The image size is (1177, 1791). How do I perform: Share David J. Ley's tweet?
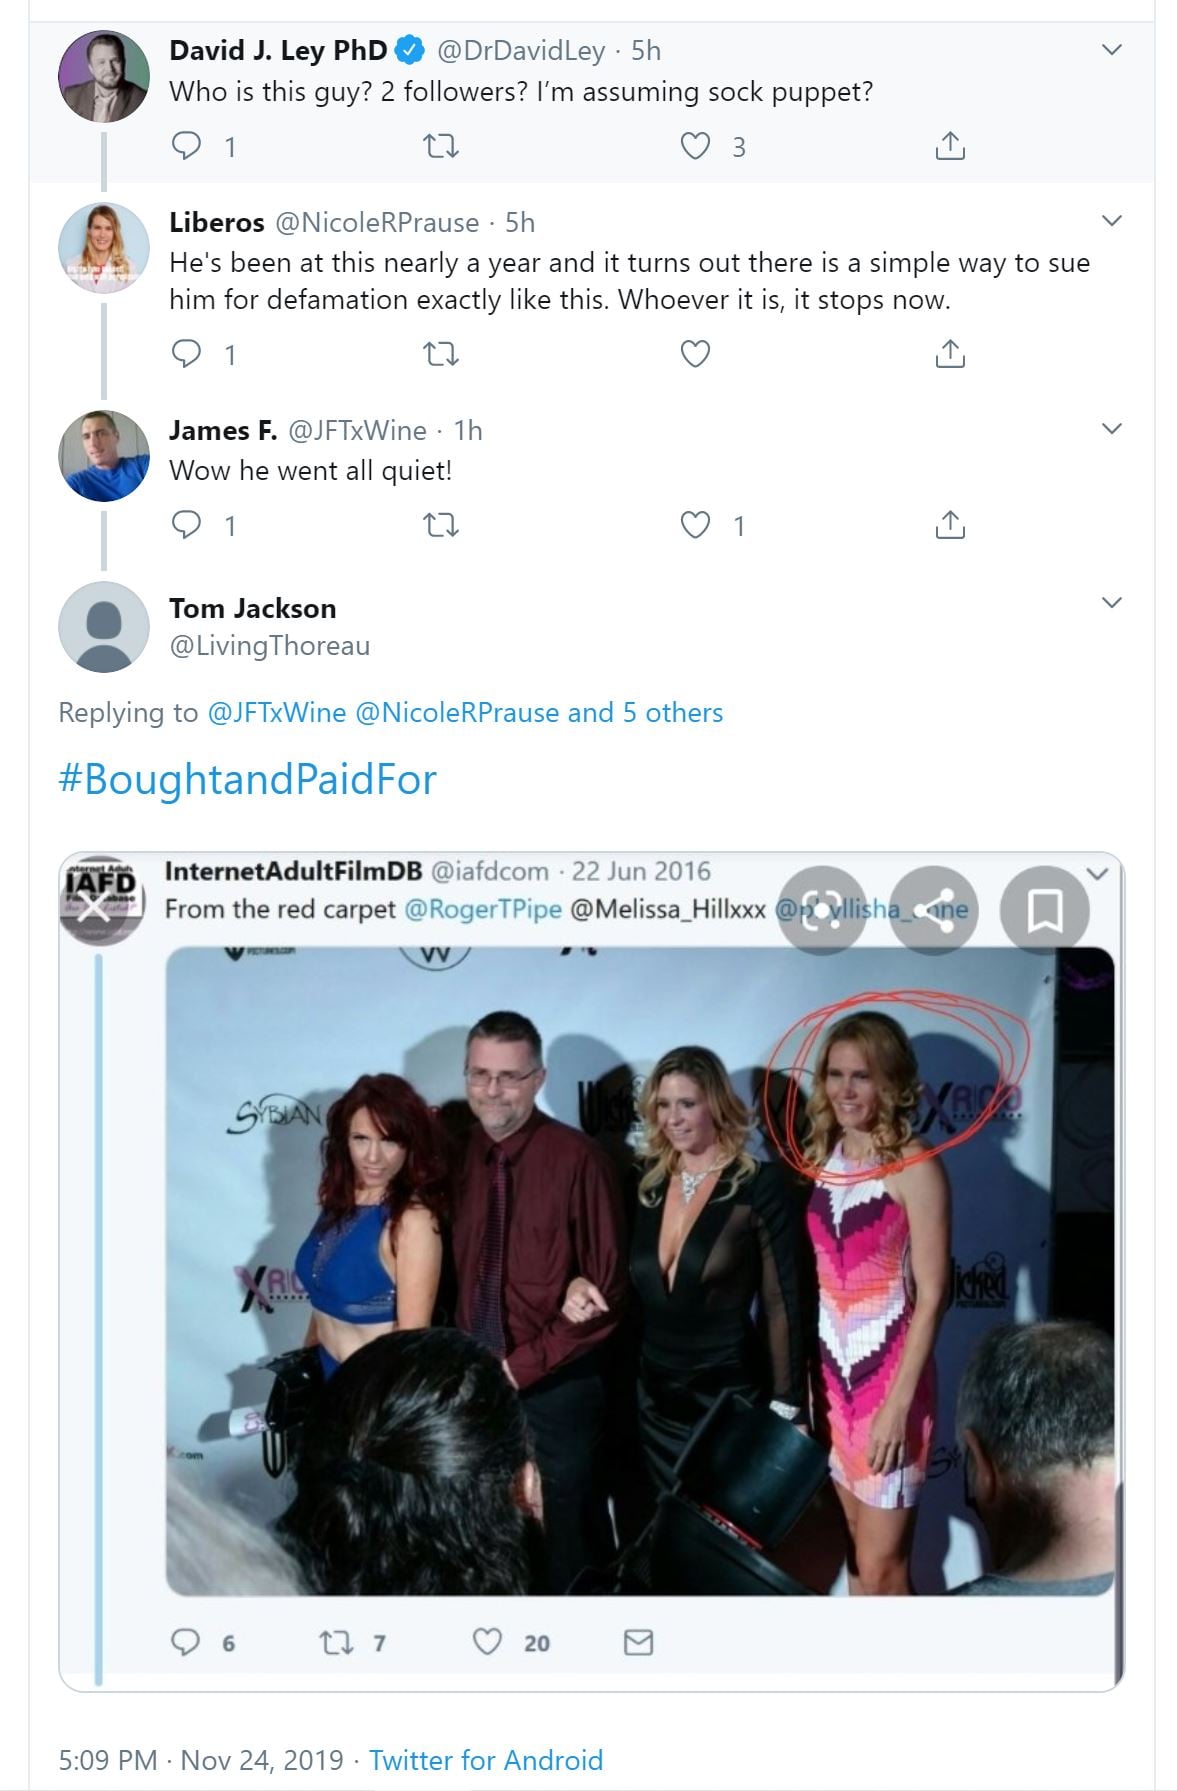pos(949,146)
